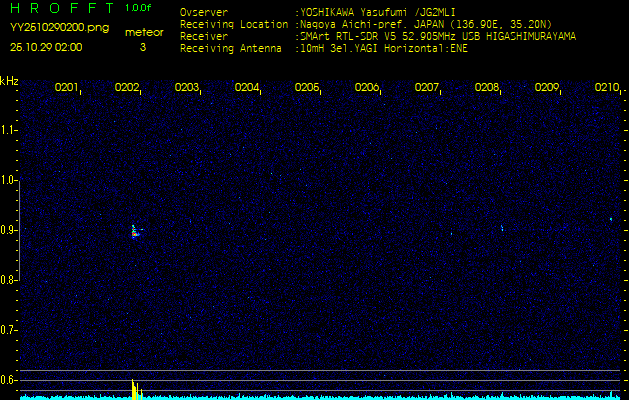Click the 0201 time marker
This screenshot has height=400, width=629.
(x=67, y=87)
